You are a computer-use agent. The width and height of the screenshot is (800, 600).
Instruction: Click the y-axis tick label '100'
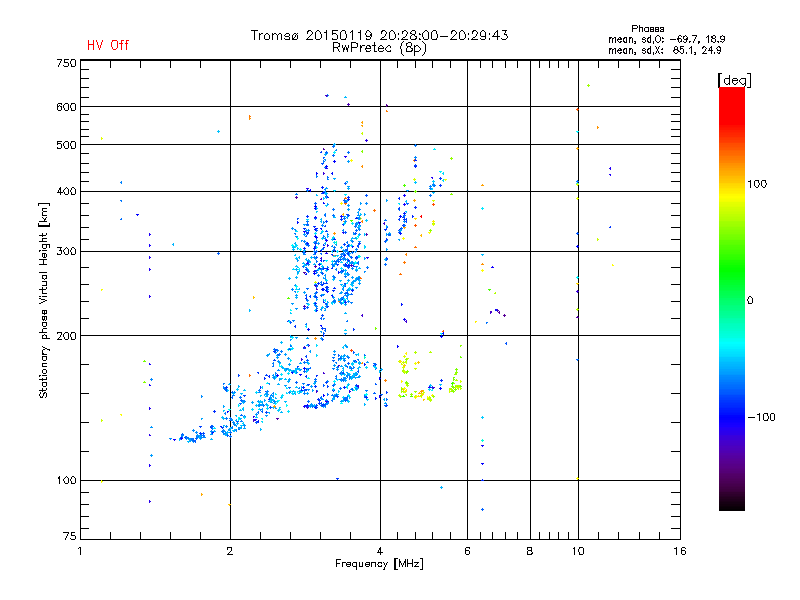[66, 480]
